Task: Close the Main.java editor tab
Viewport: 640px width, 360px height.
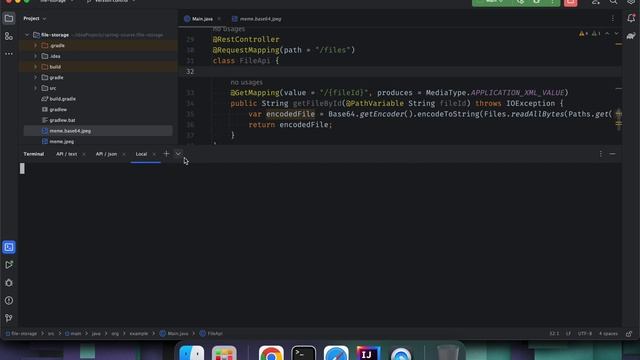Action: 219,19
